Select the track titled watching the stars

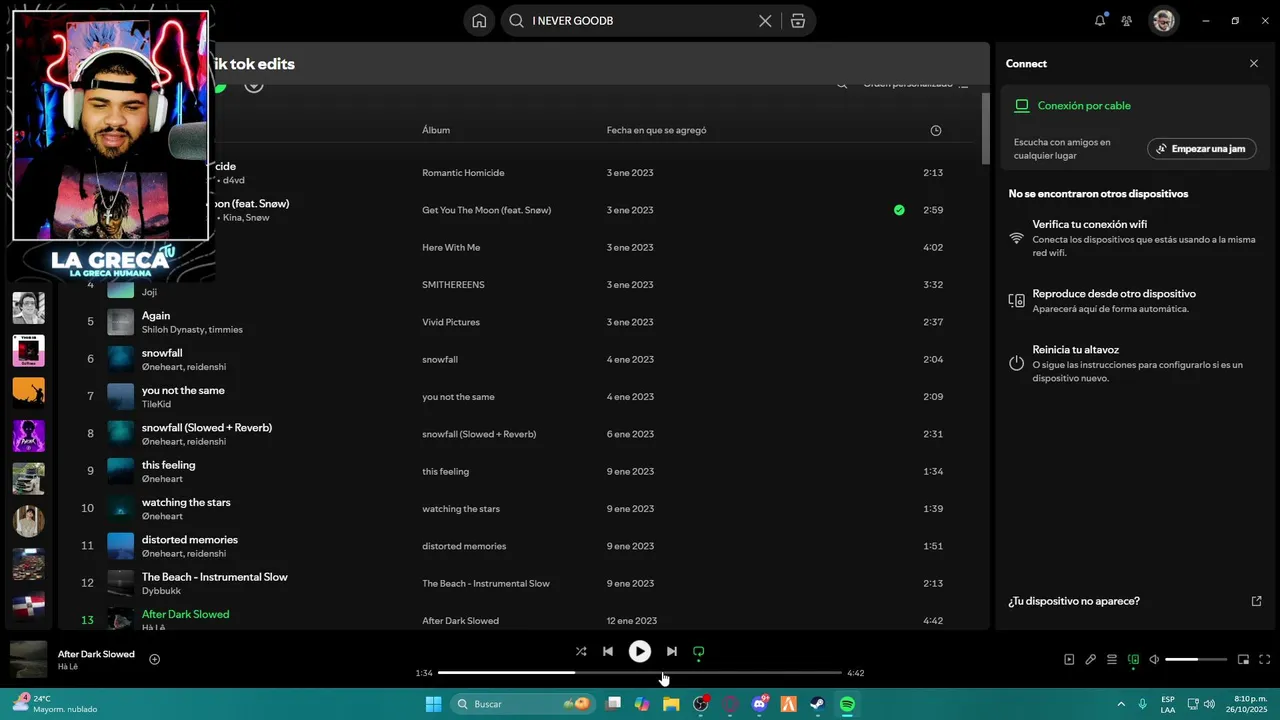(186, 502)
